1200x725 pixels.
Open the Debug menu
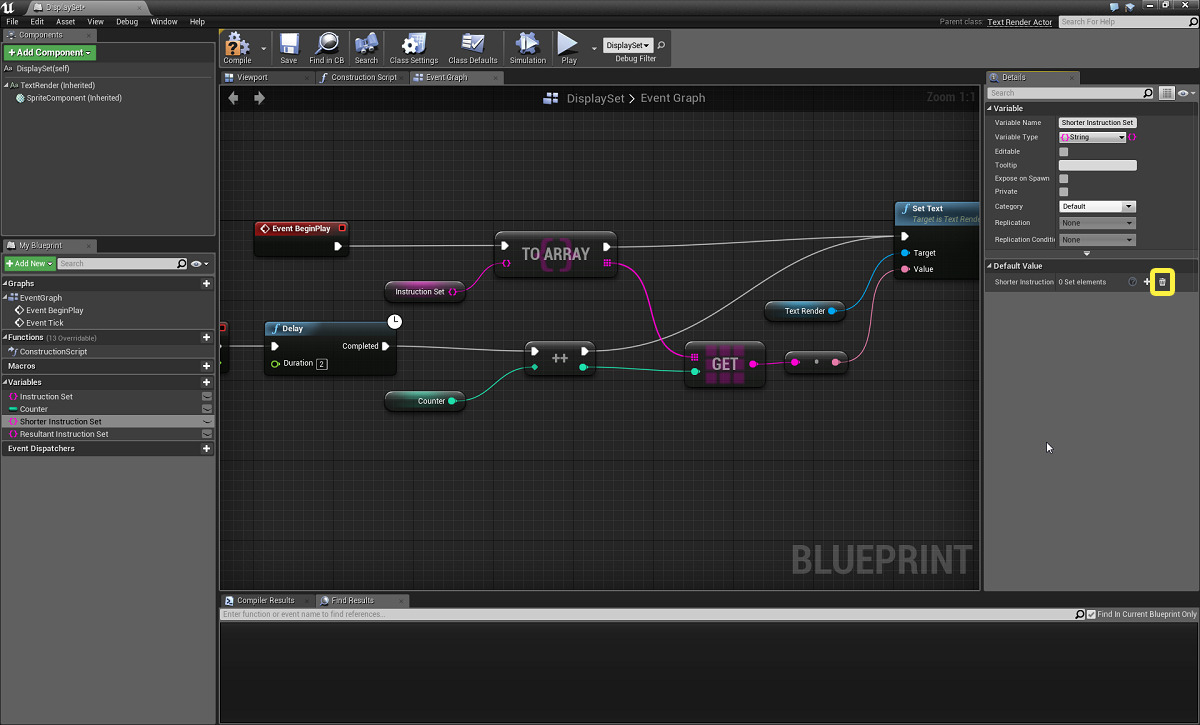pos(126,21)
